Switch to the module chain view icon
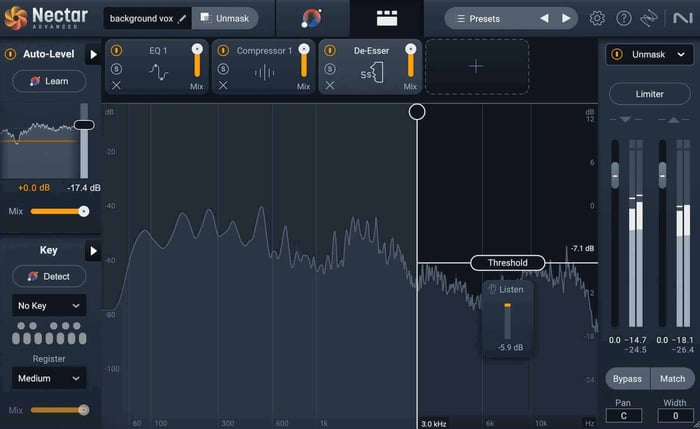This screenshot has height=429, width=700. 387,18
